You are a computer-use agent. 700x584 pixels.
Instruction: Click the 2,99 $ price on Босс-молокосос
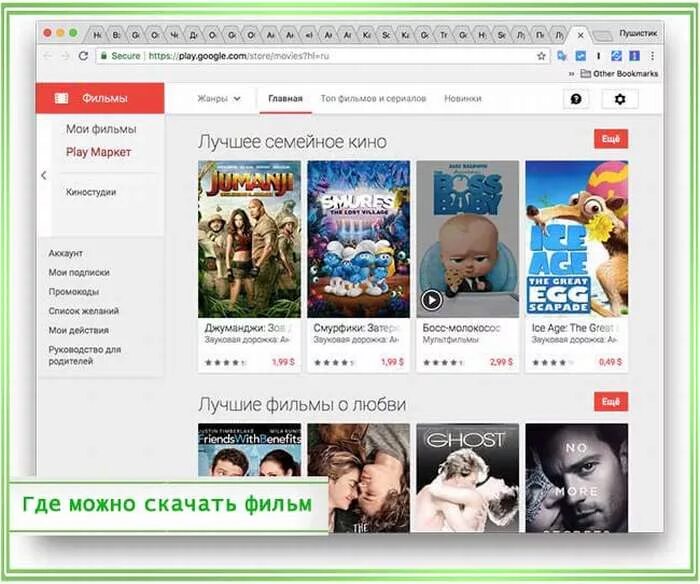tap(501, 362)
